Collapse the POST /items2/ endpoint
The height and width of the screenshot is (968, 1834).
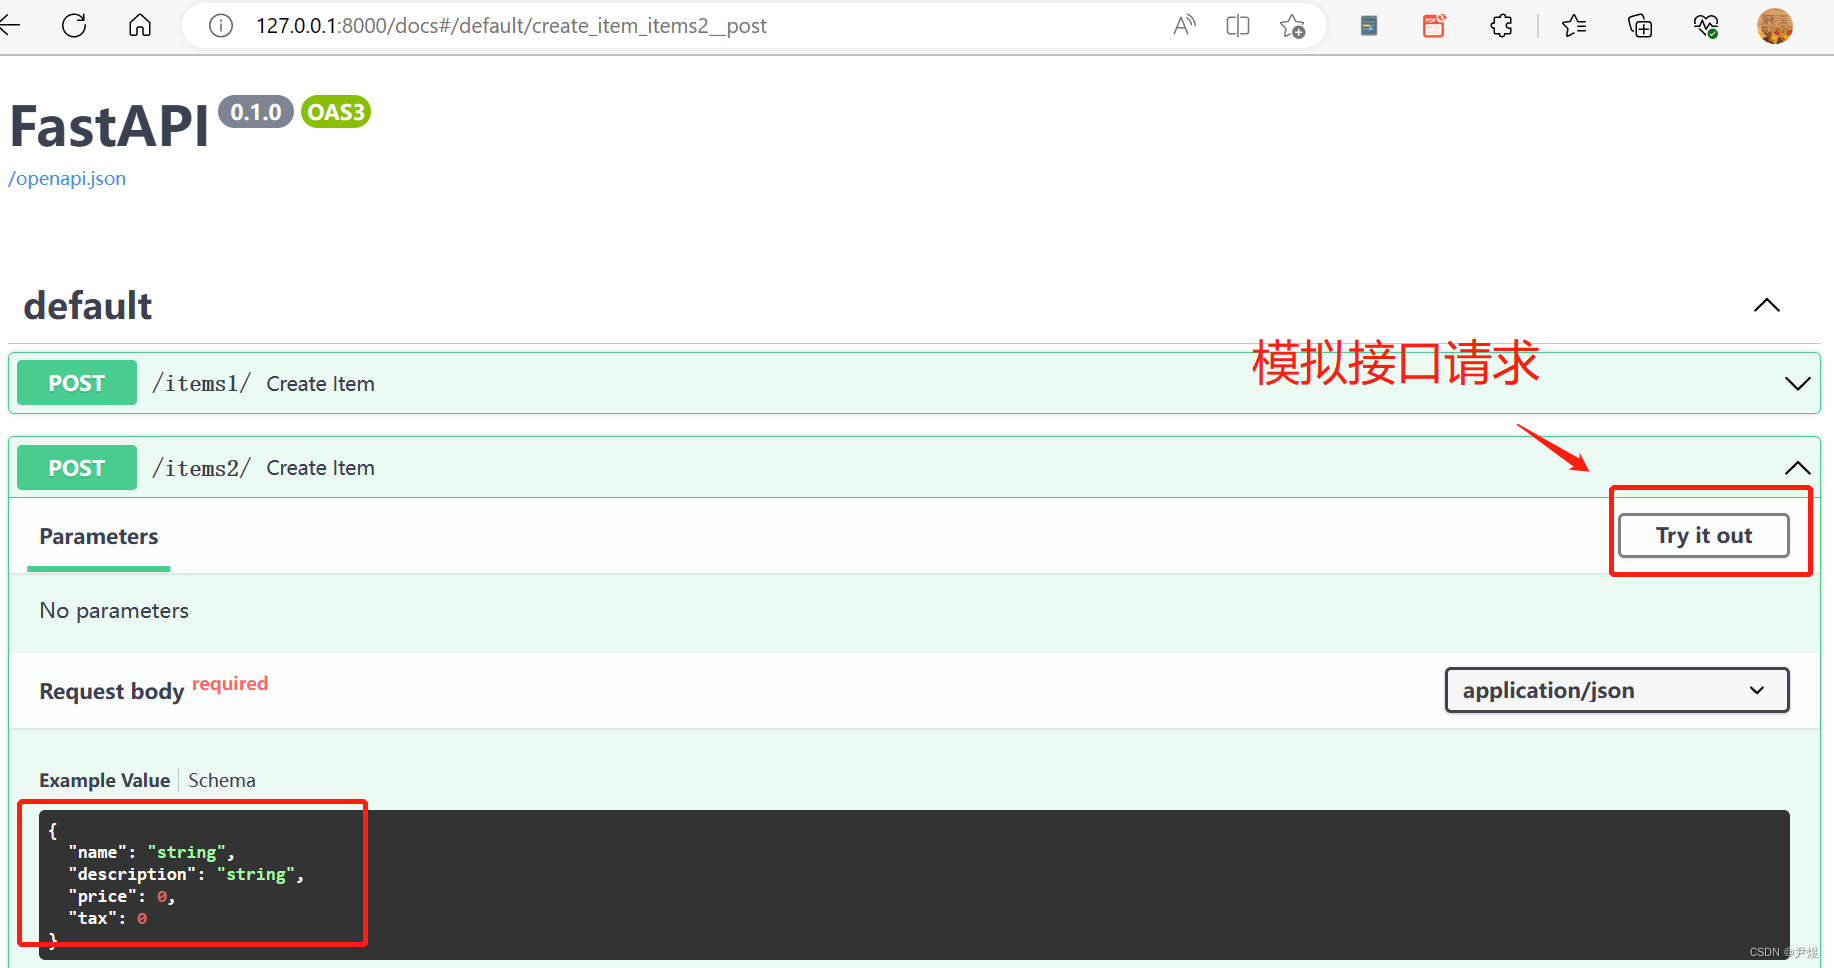point(1797,467)
